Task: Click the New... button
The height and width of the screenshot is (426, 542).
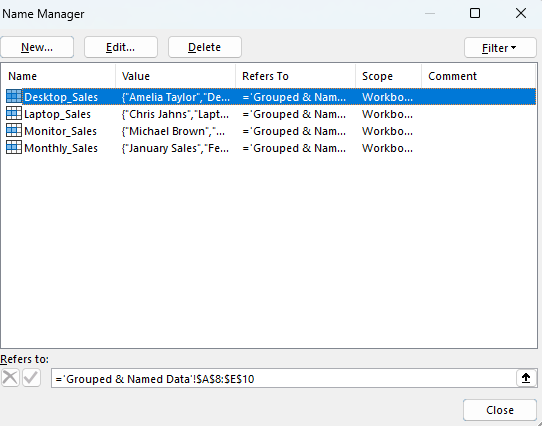Action: 37,47
